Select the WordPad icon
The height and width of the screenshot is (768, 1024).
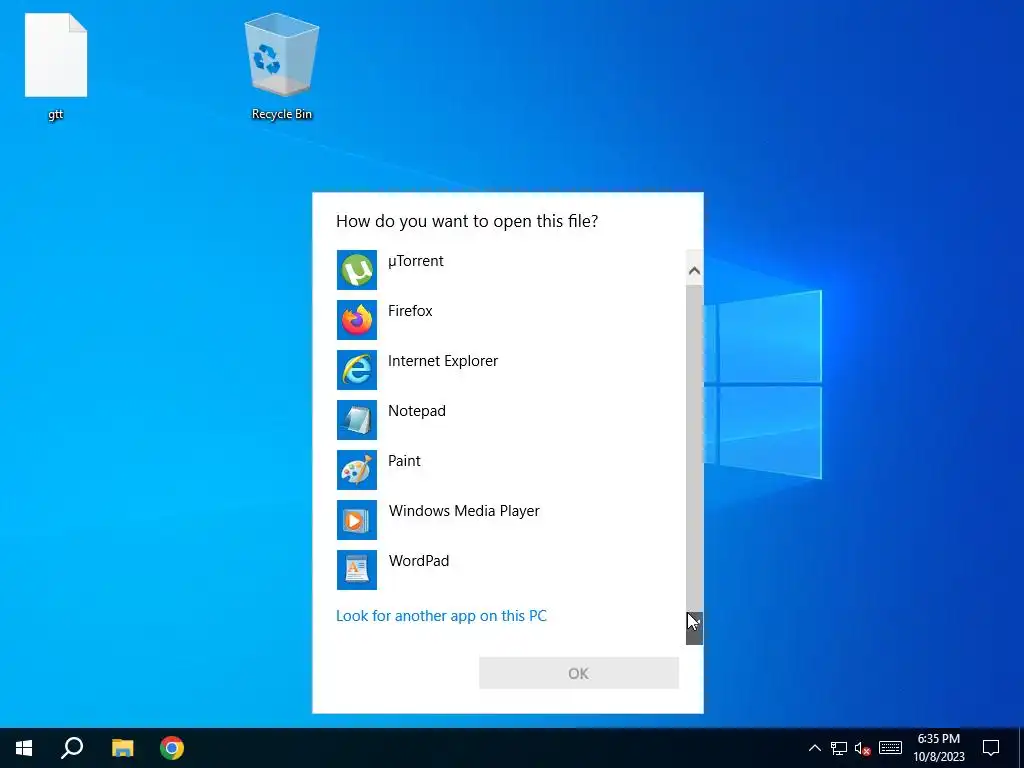click(x=357, y=569)
